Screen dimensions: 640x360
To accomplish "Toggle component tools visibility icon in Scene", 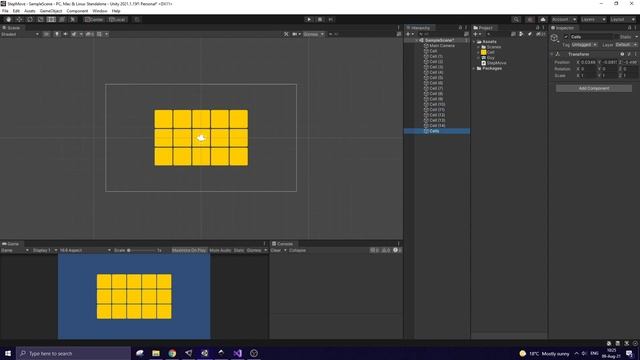I will click(x=286, y=34).
